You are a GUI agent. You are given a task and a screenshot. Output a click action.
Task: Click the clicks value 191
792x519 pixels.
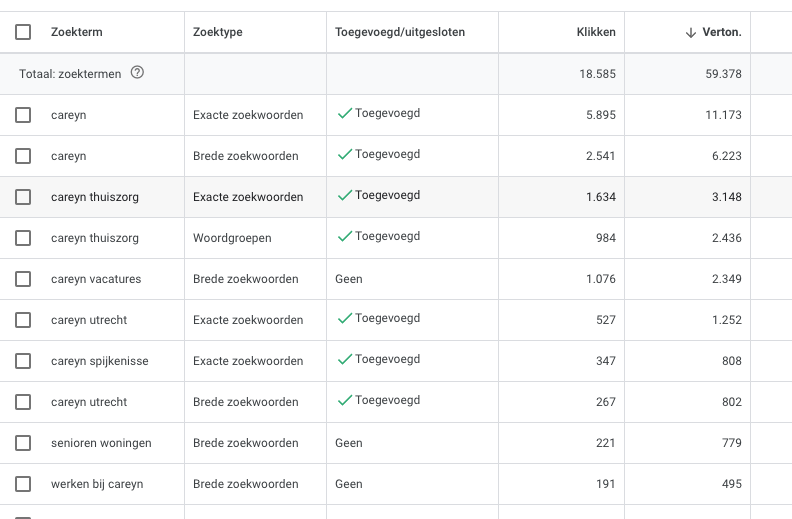click(606, 484)
